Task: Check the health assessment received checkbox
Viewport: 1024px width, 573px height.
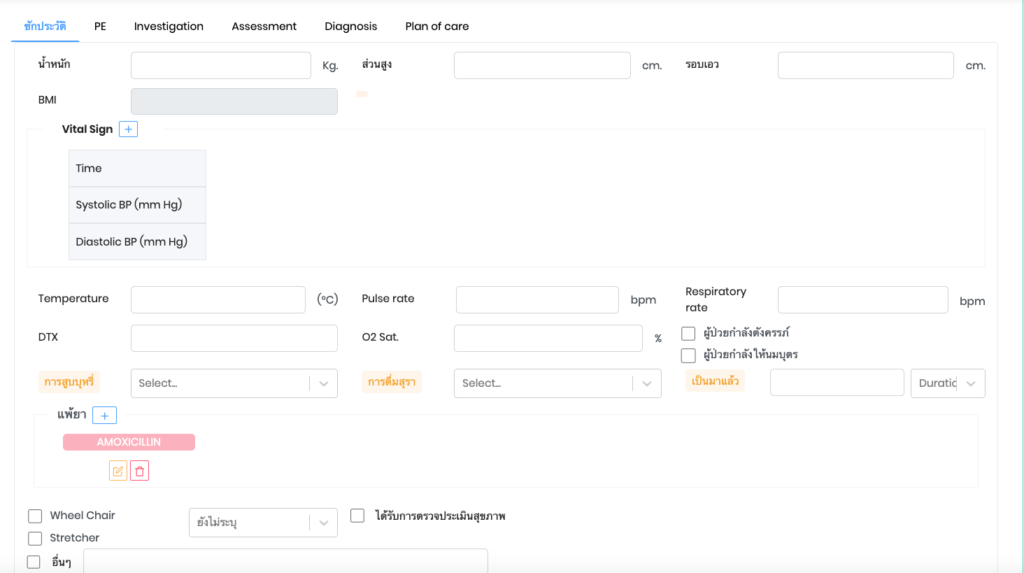Action: point(358,516)
